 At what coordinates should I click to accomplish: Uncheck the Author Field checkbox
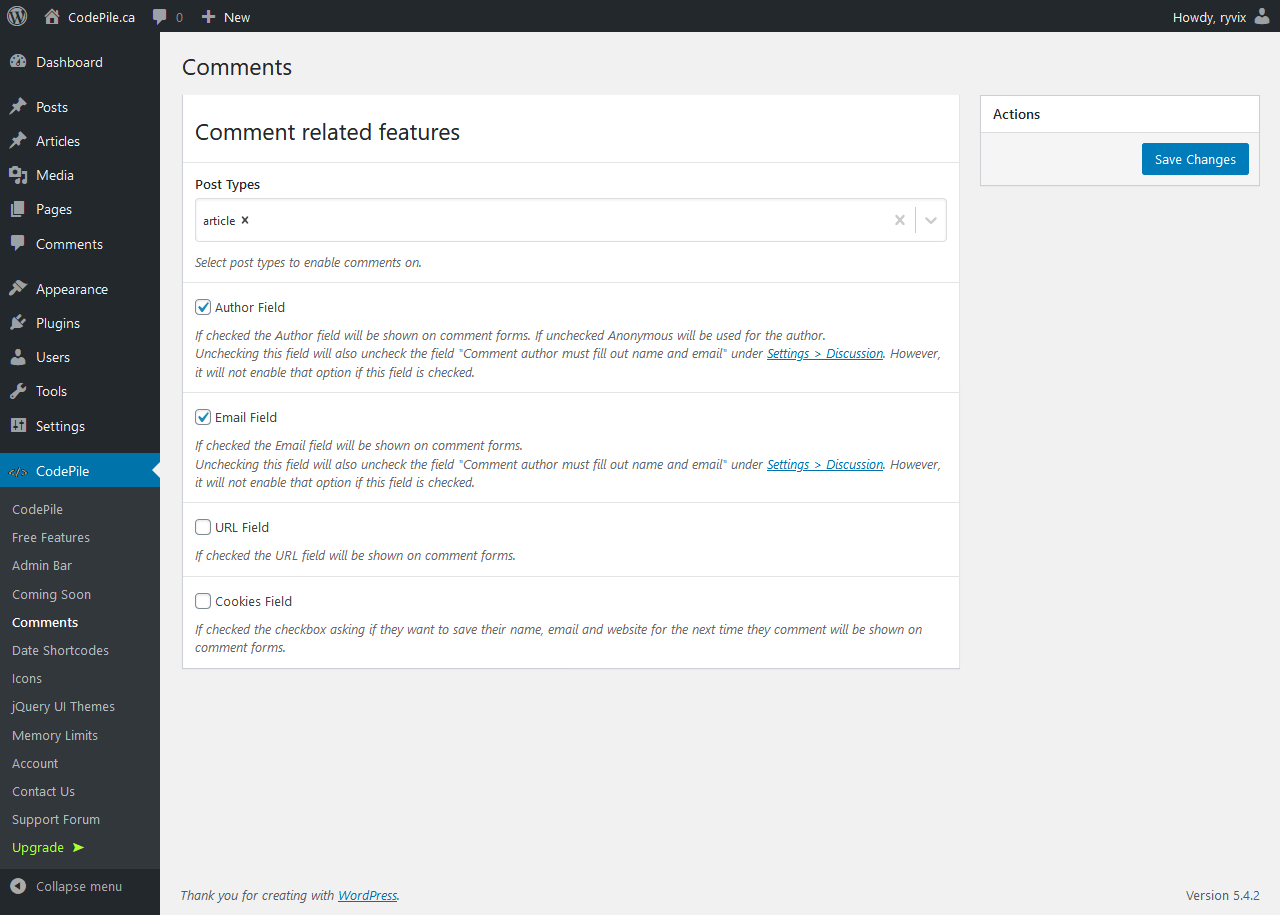tap(203, 308)
